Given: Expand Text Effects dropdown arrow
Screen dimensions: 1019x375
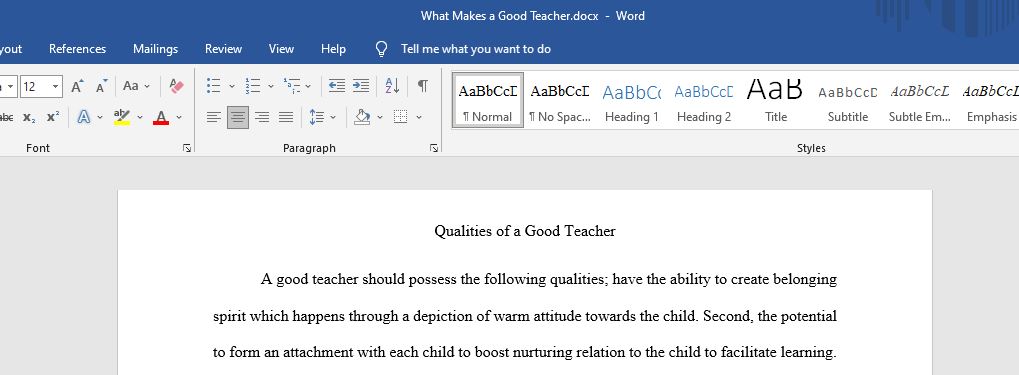Looking at the screenshot, I should pyautogui.click(x=100, y=118).
